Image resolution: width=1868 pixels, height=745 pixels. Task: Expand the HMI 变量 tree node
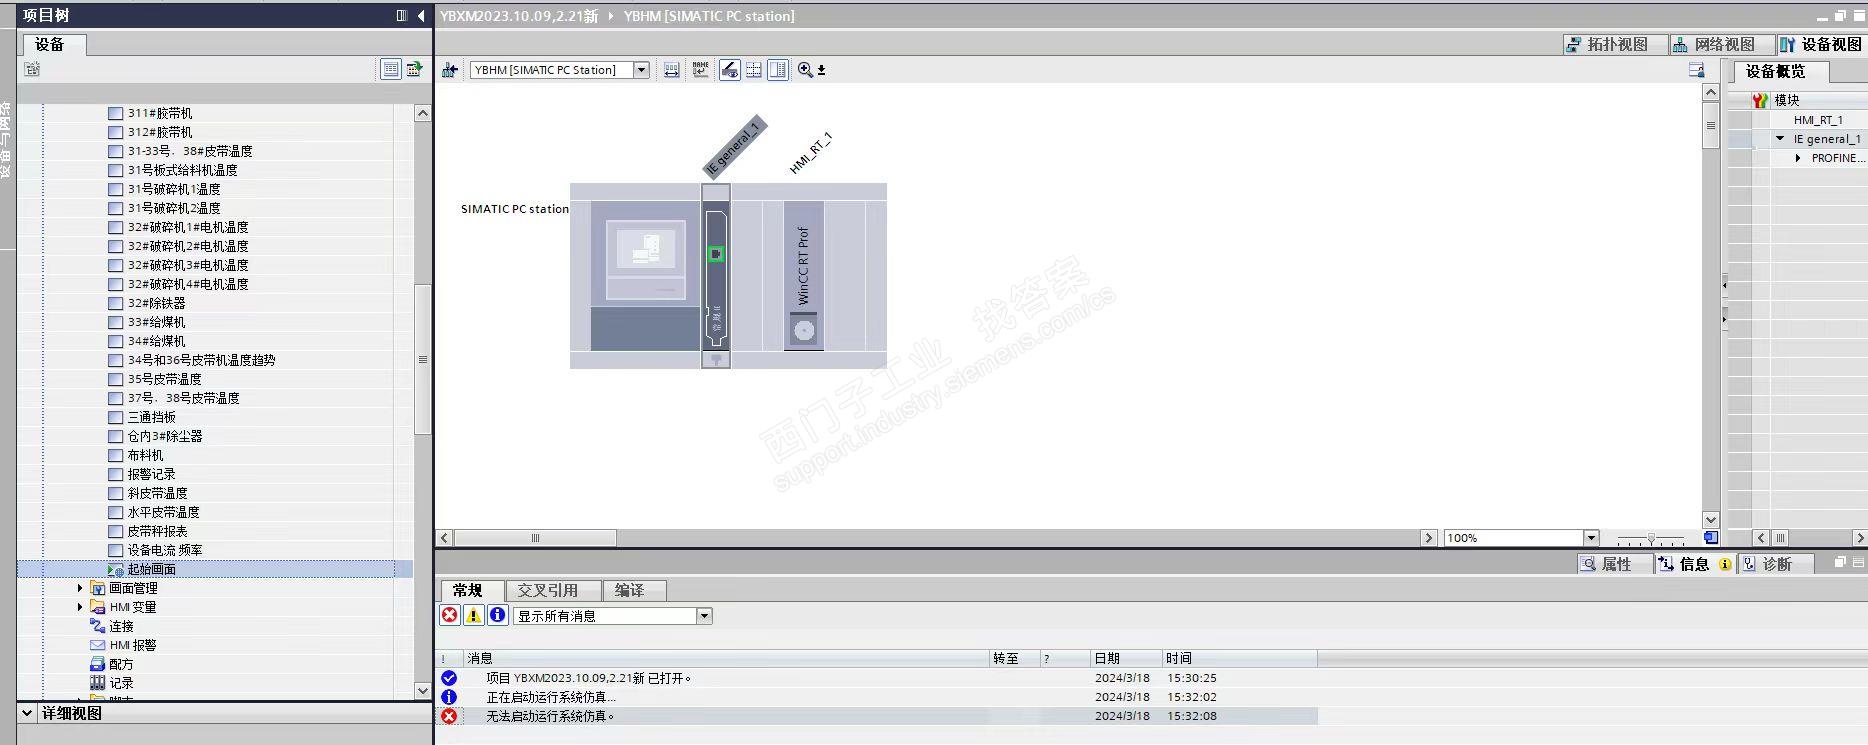[80, 607]
